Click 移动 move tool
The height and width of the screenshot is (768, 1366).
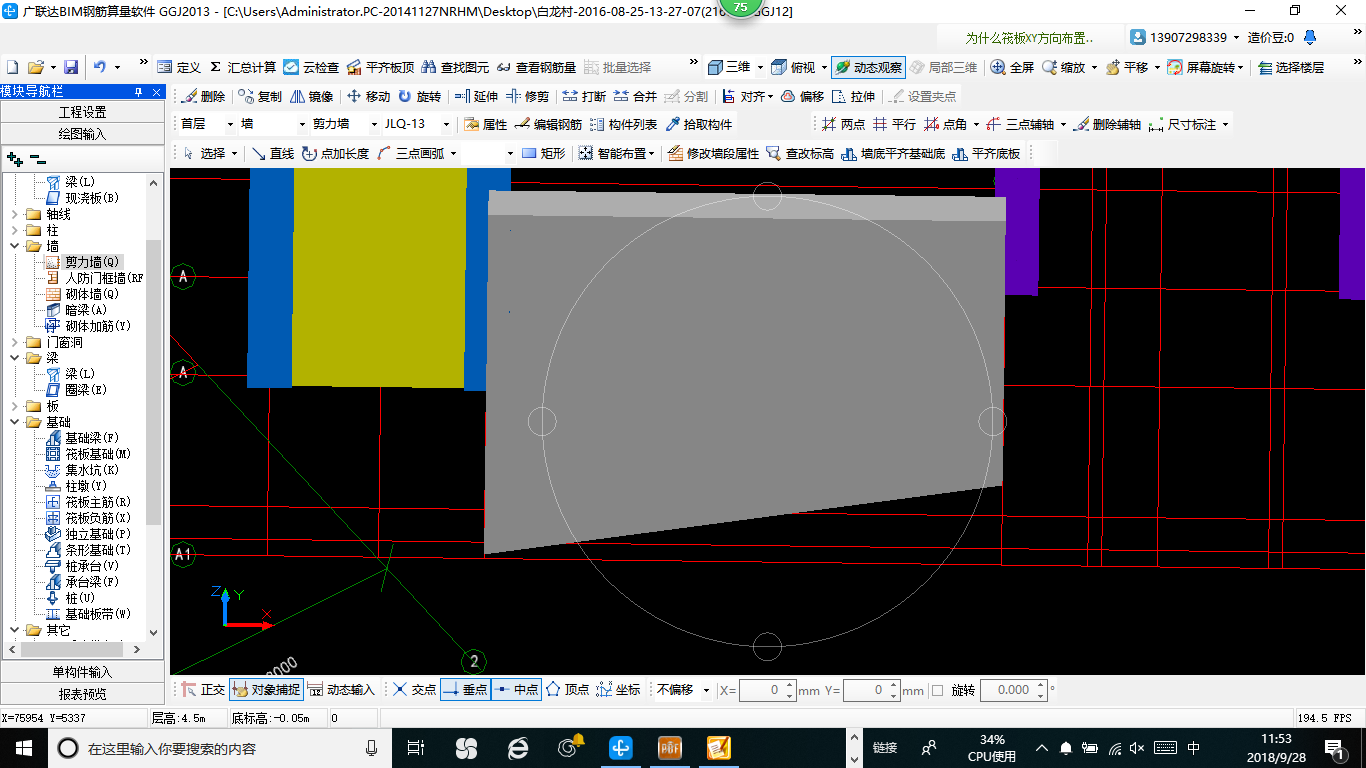368,96
